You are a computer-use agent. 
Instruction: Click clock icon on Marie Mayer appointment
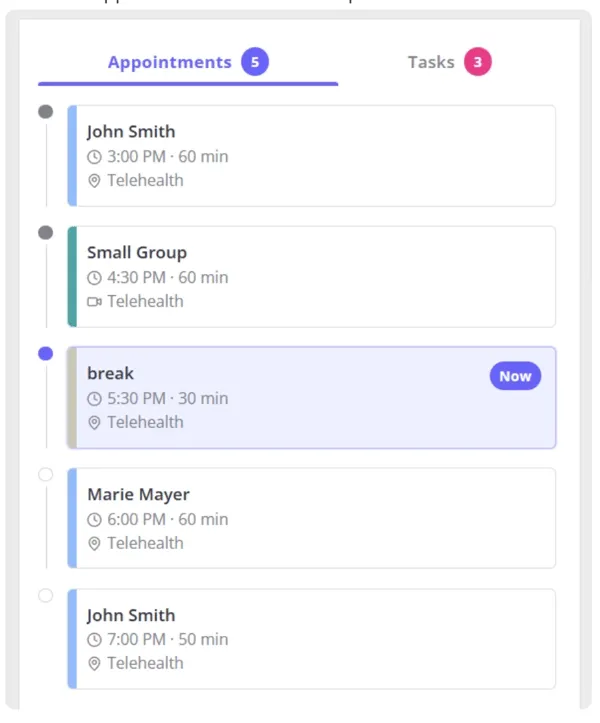(94, 520)
